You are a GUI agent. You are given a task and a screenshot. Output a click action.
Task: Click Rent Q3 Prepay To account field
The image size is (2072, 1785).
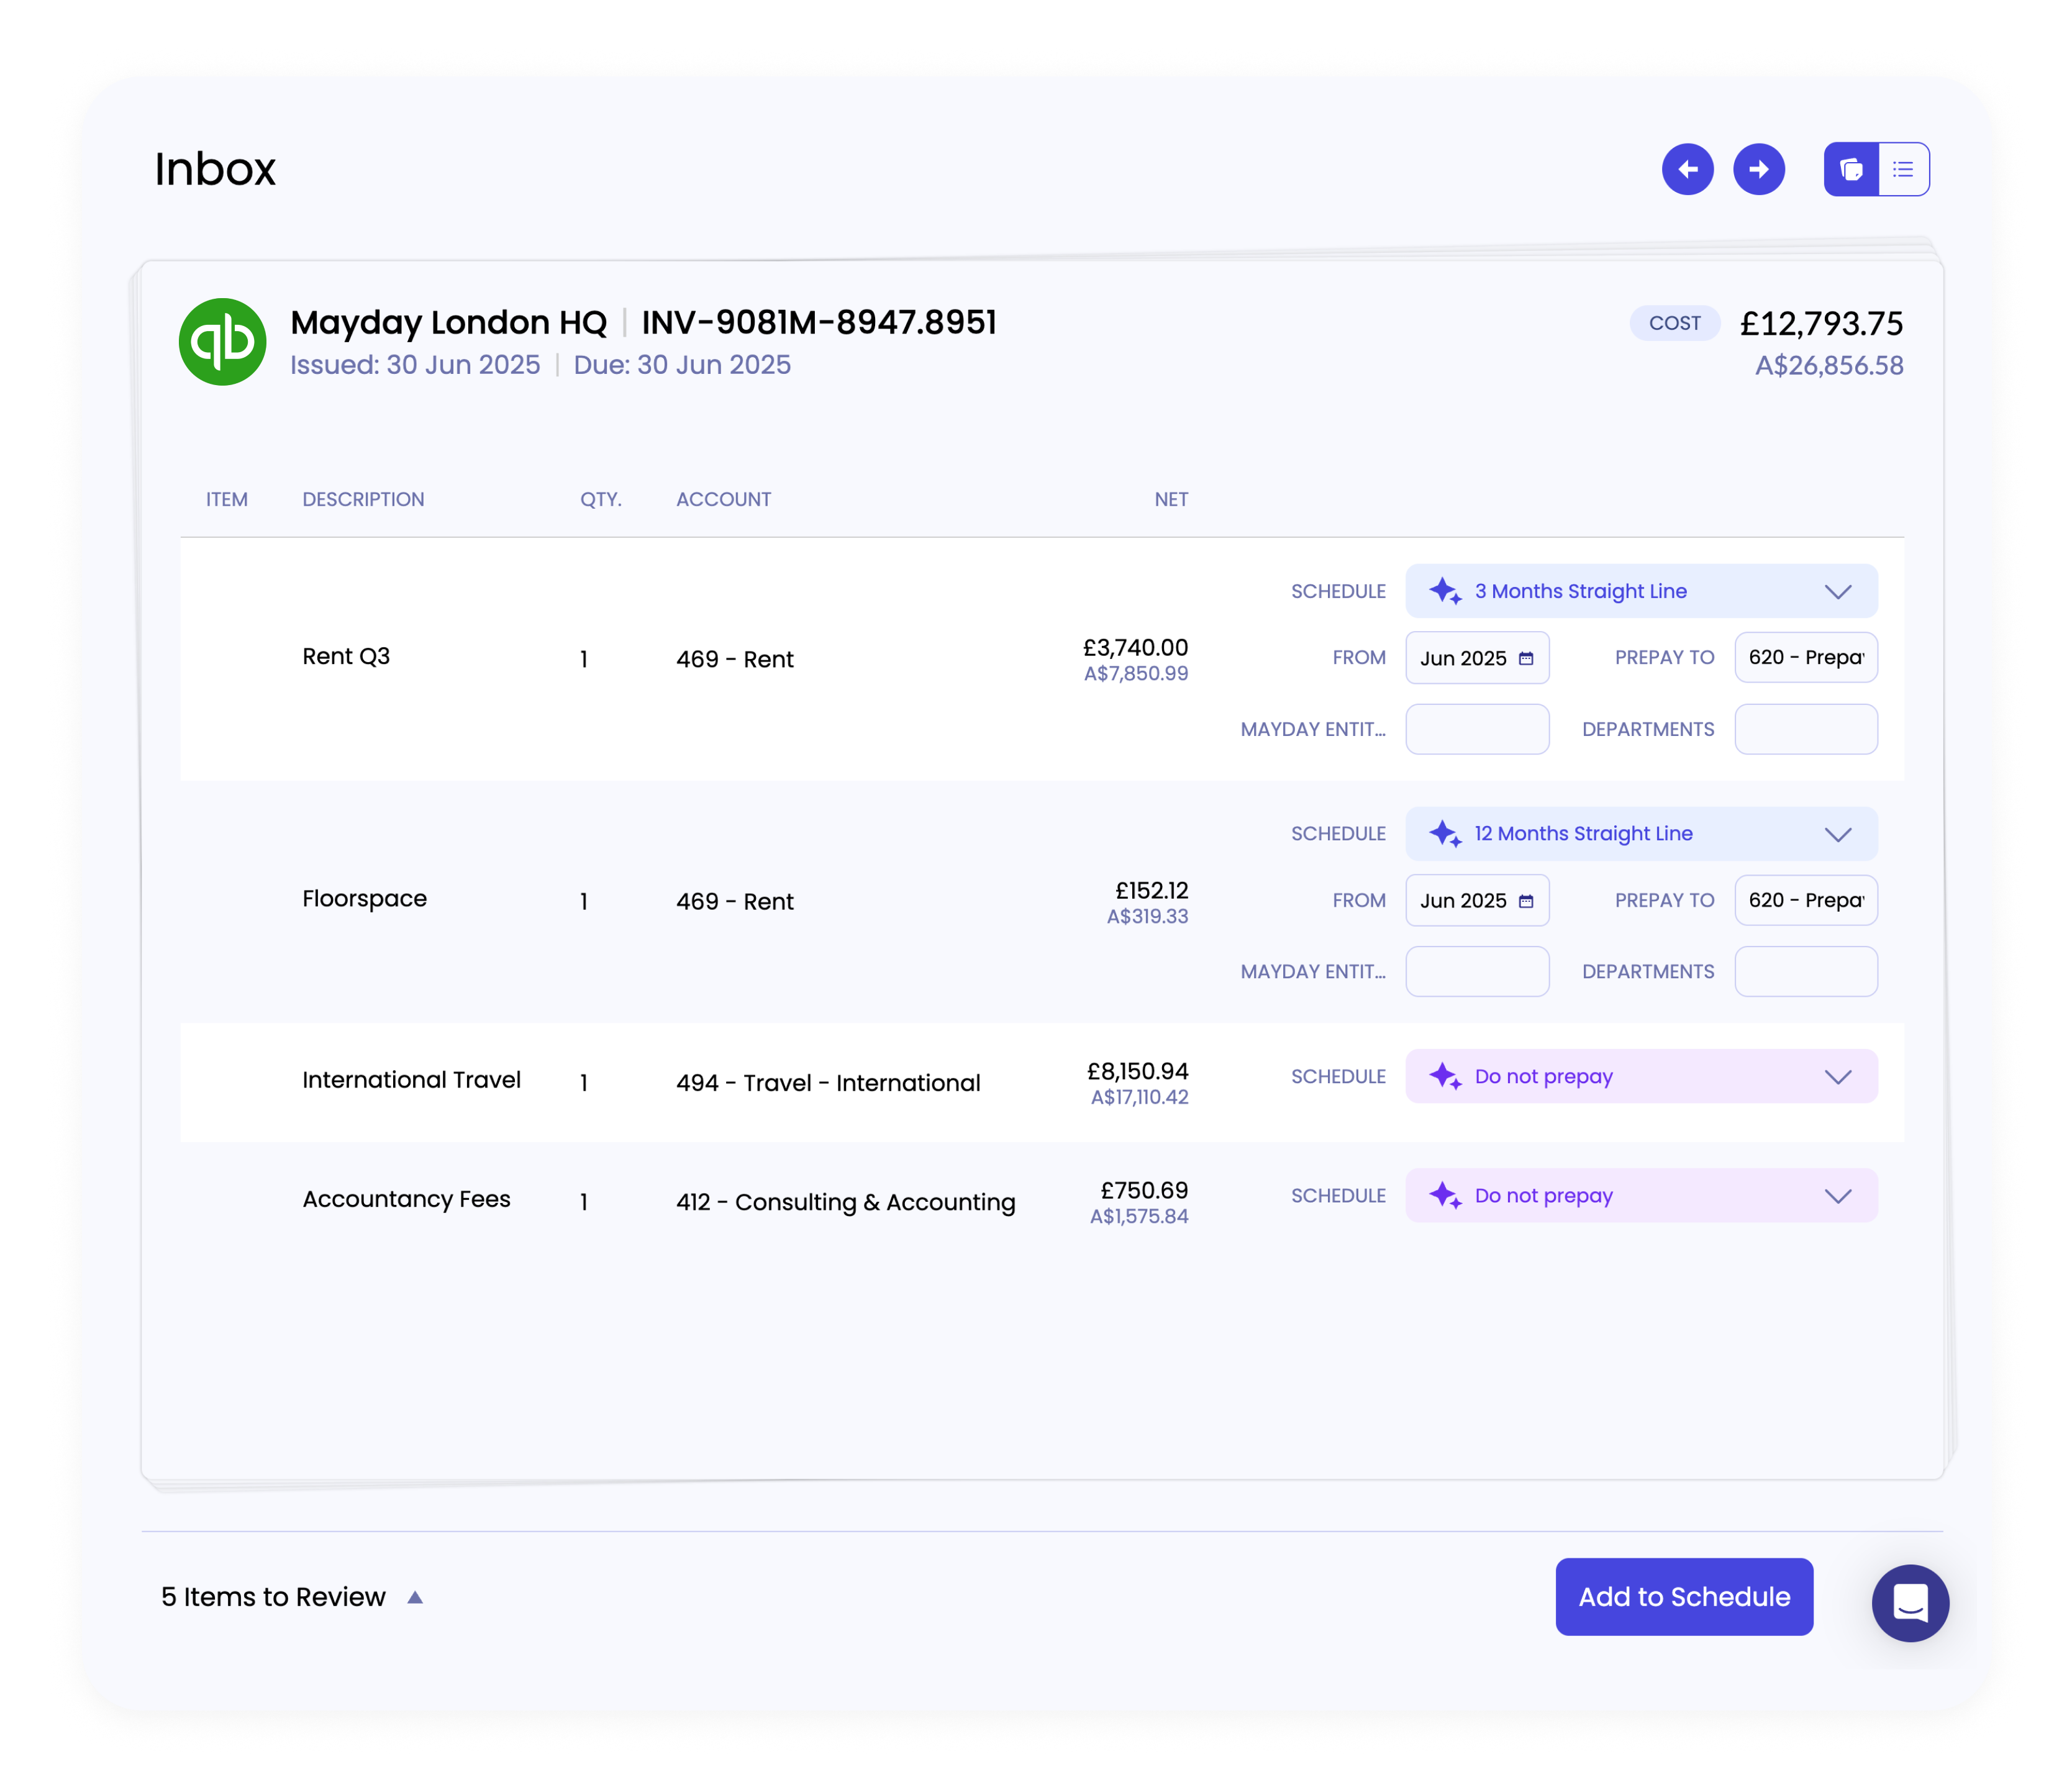pos(1805,657)
